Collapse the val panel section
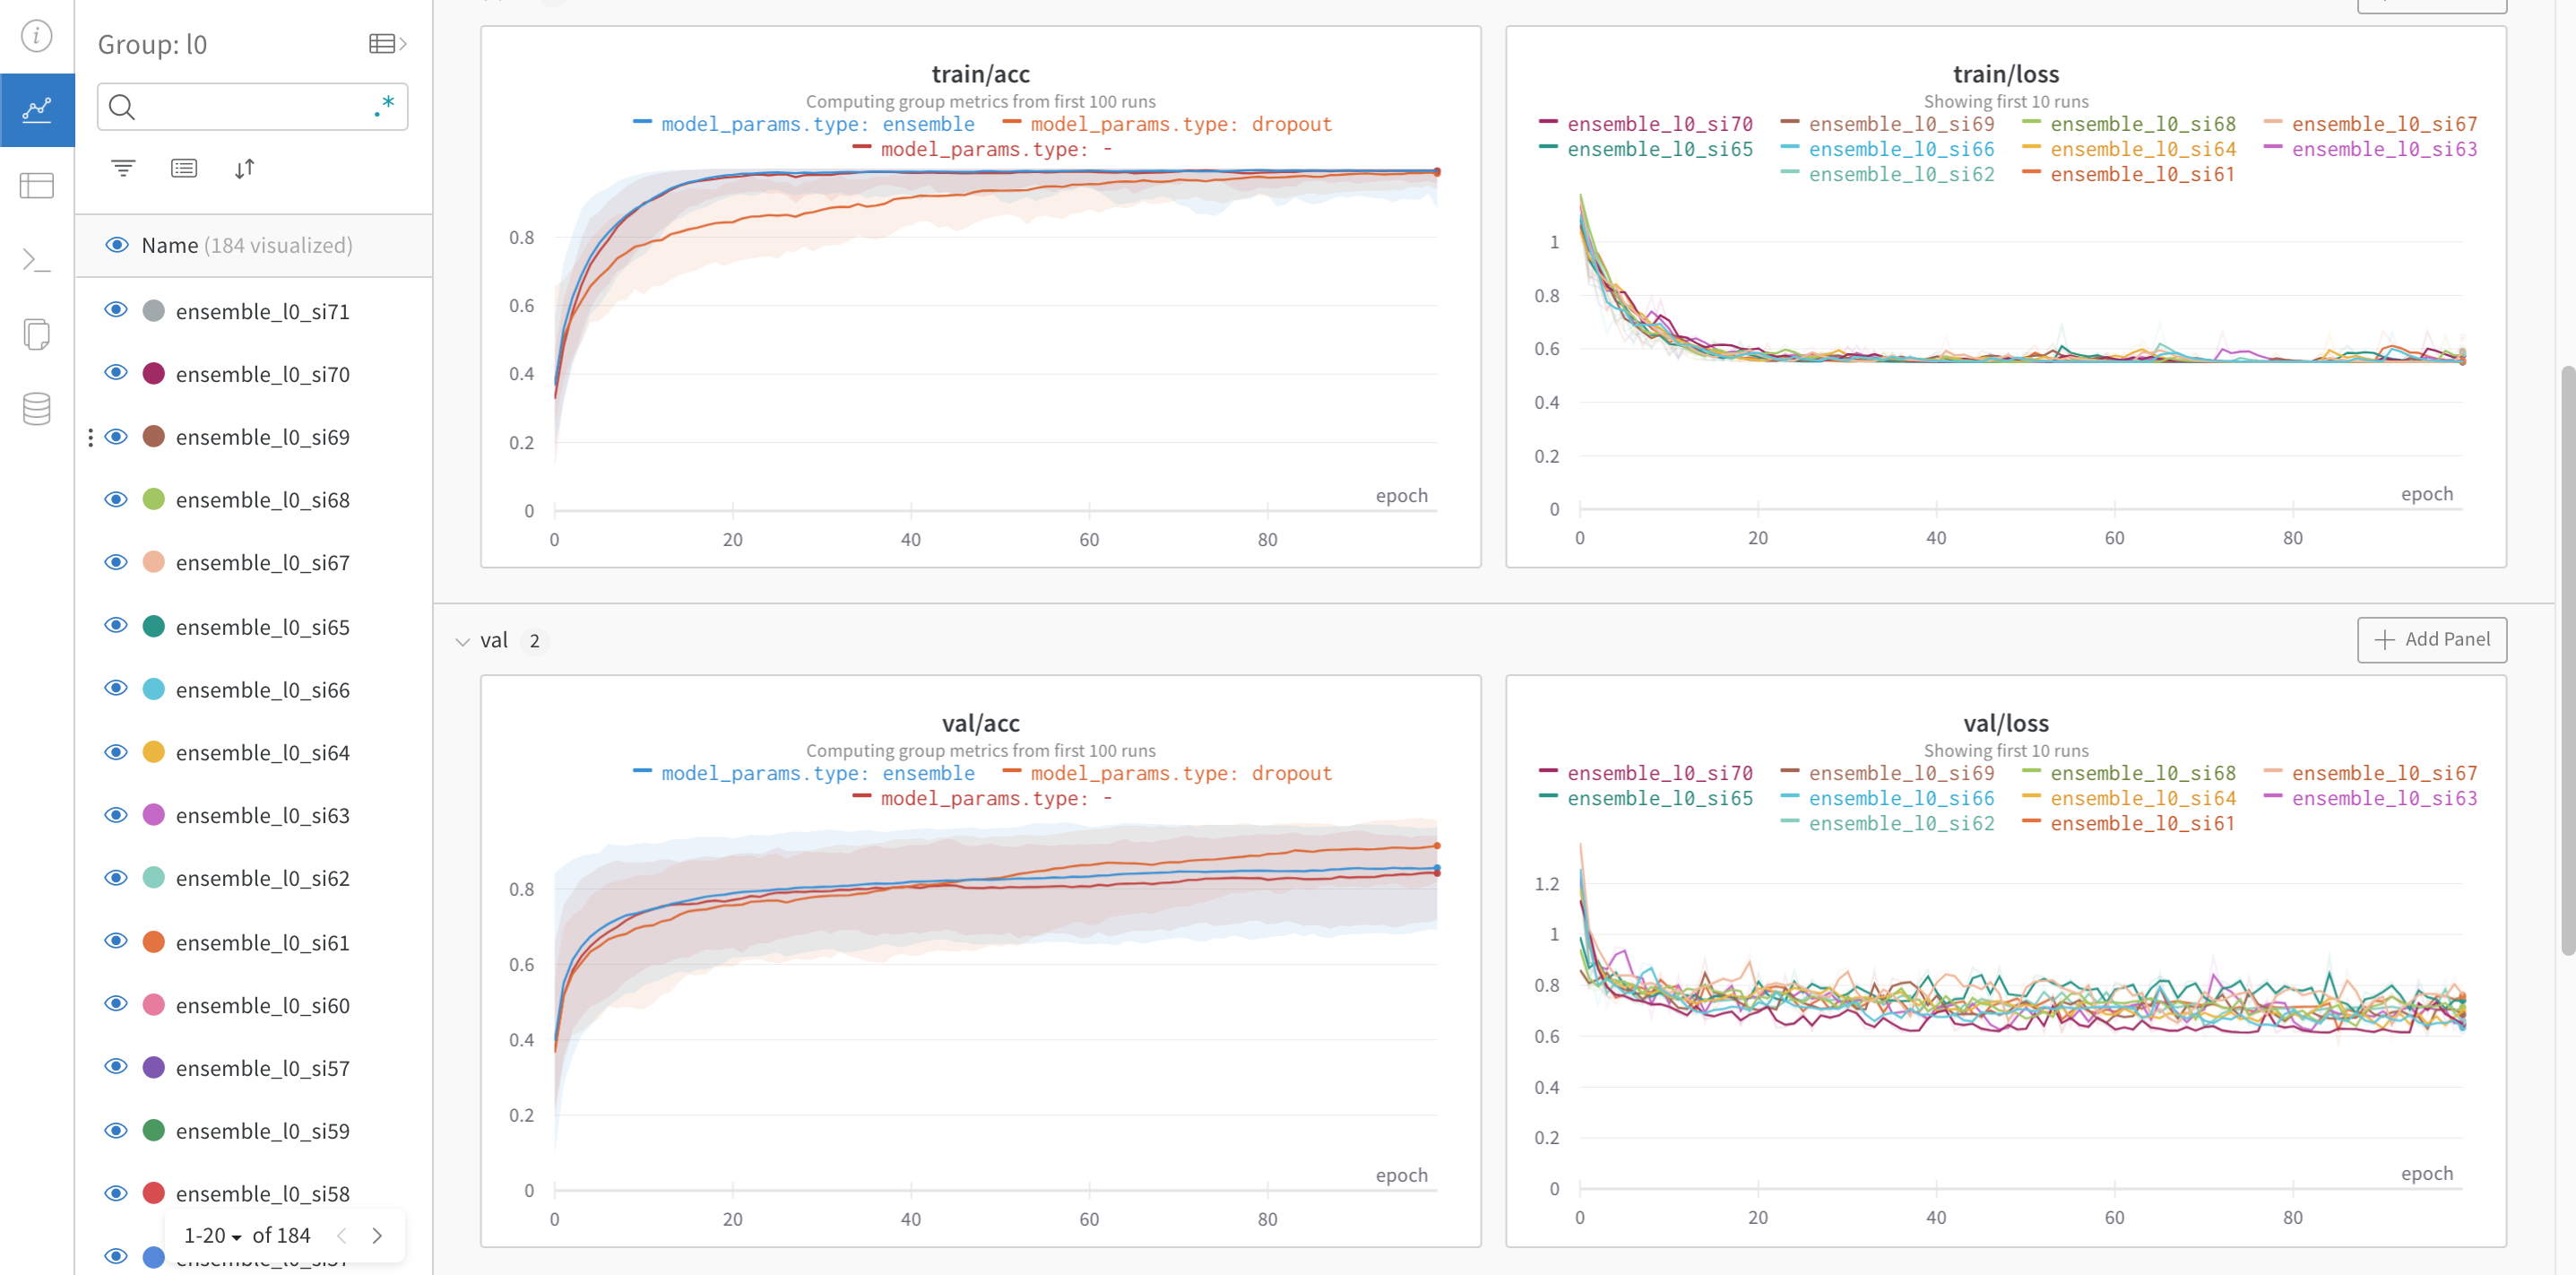 [462, 641]
